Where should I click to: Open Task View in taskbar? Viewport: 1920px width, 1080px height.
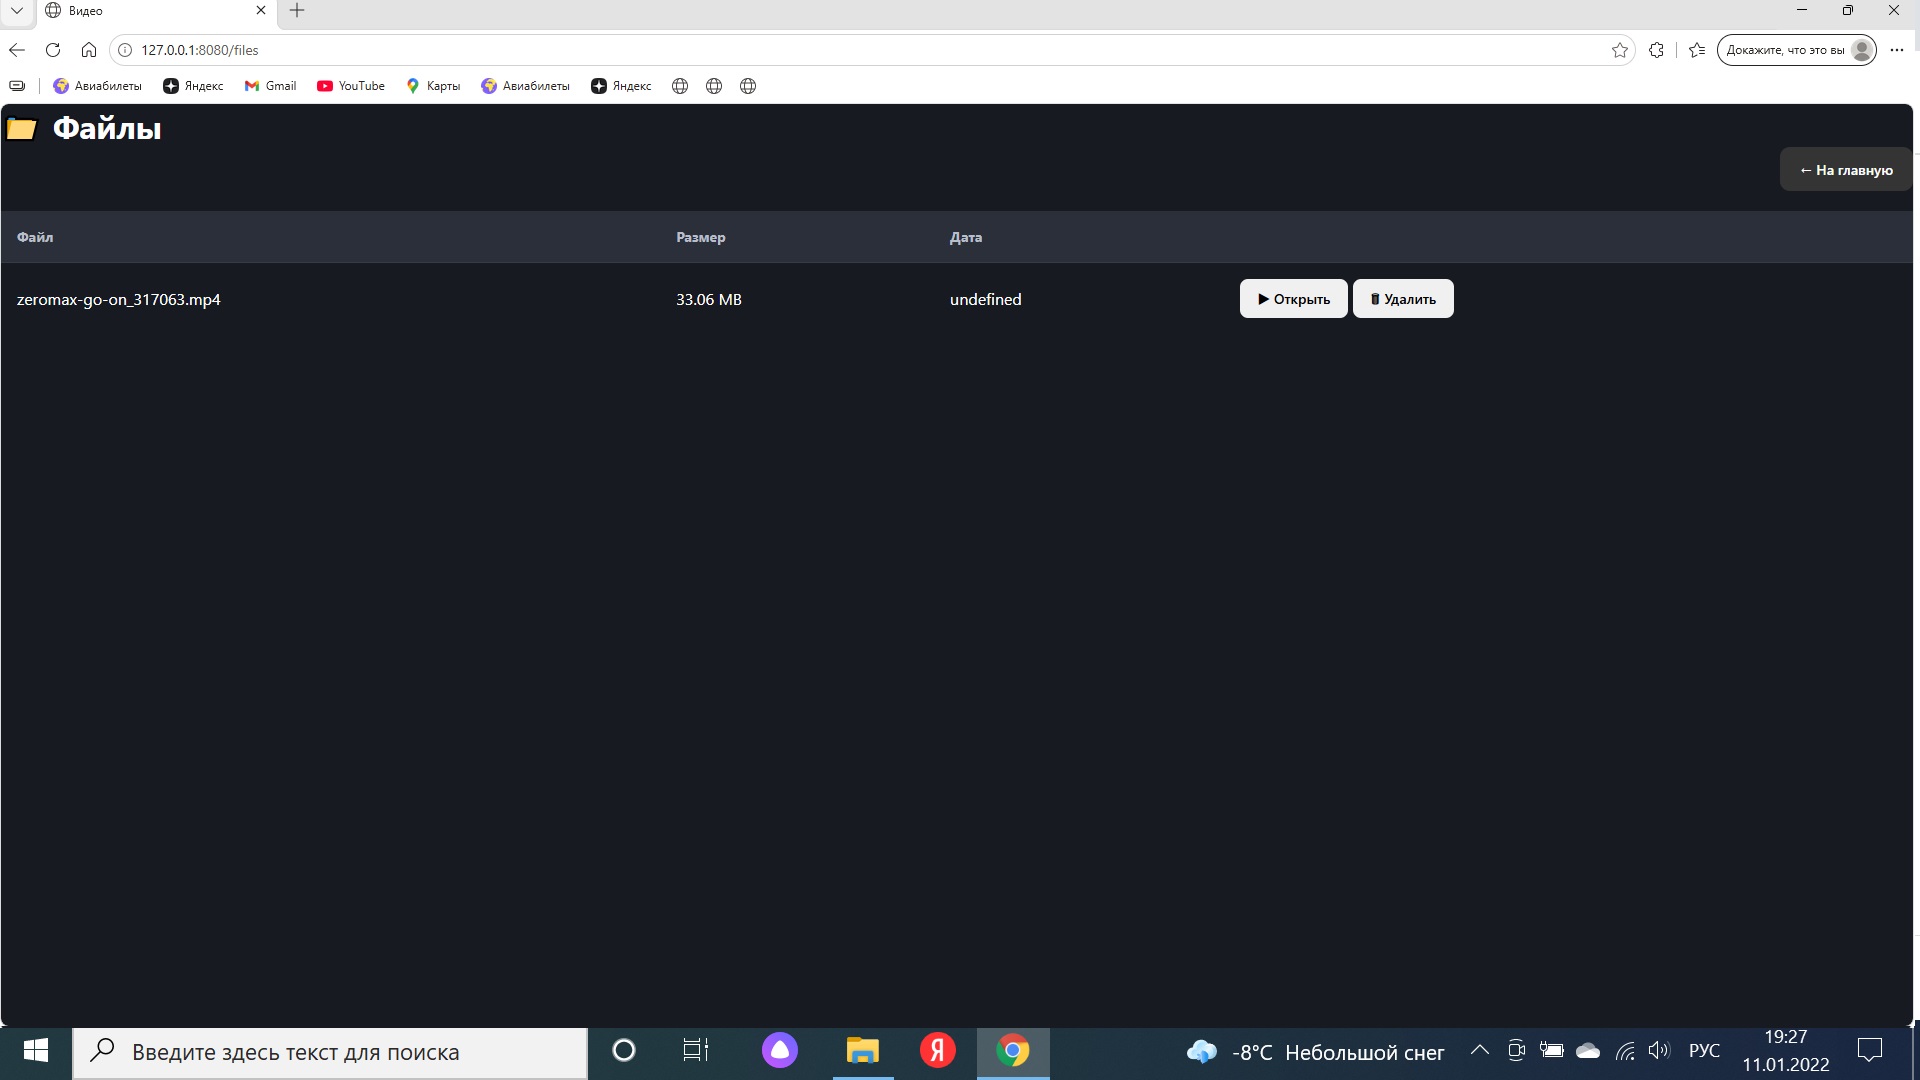coord(696,1051)
